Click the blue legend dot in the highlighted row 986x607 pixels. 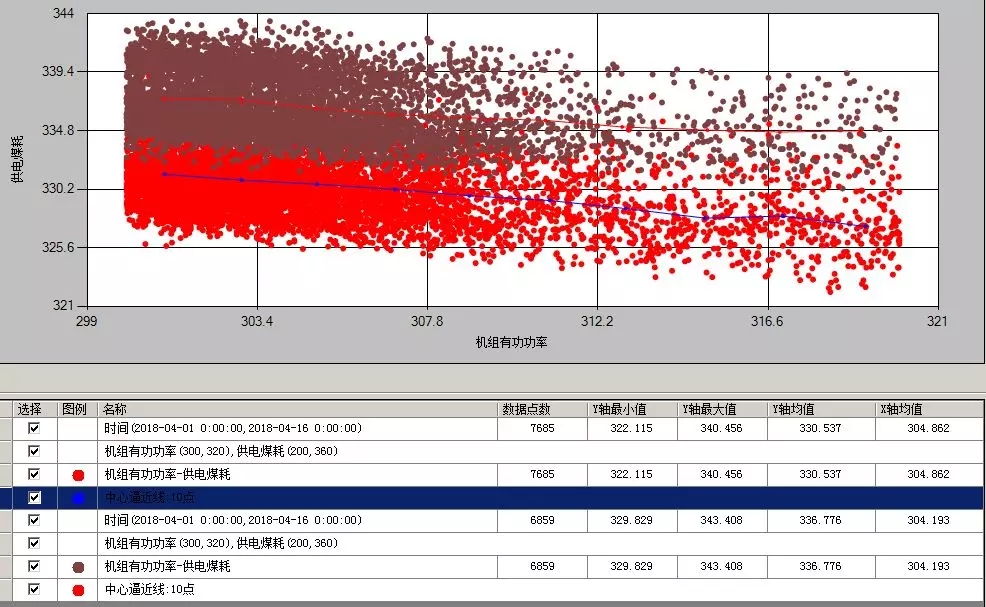coord(78,497)
